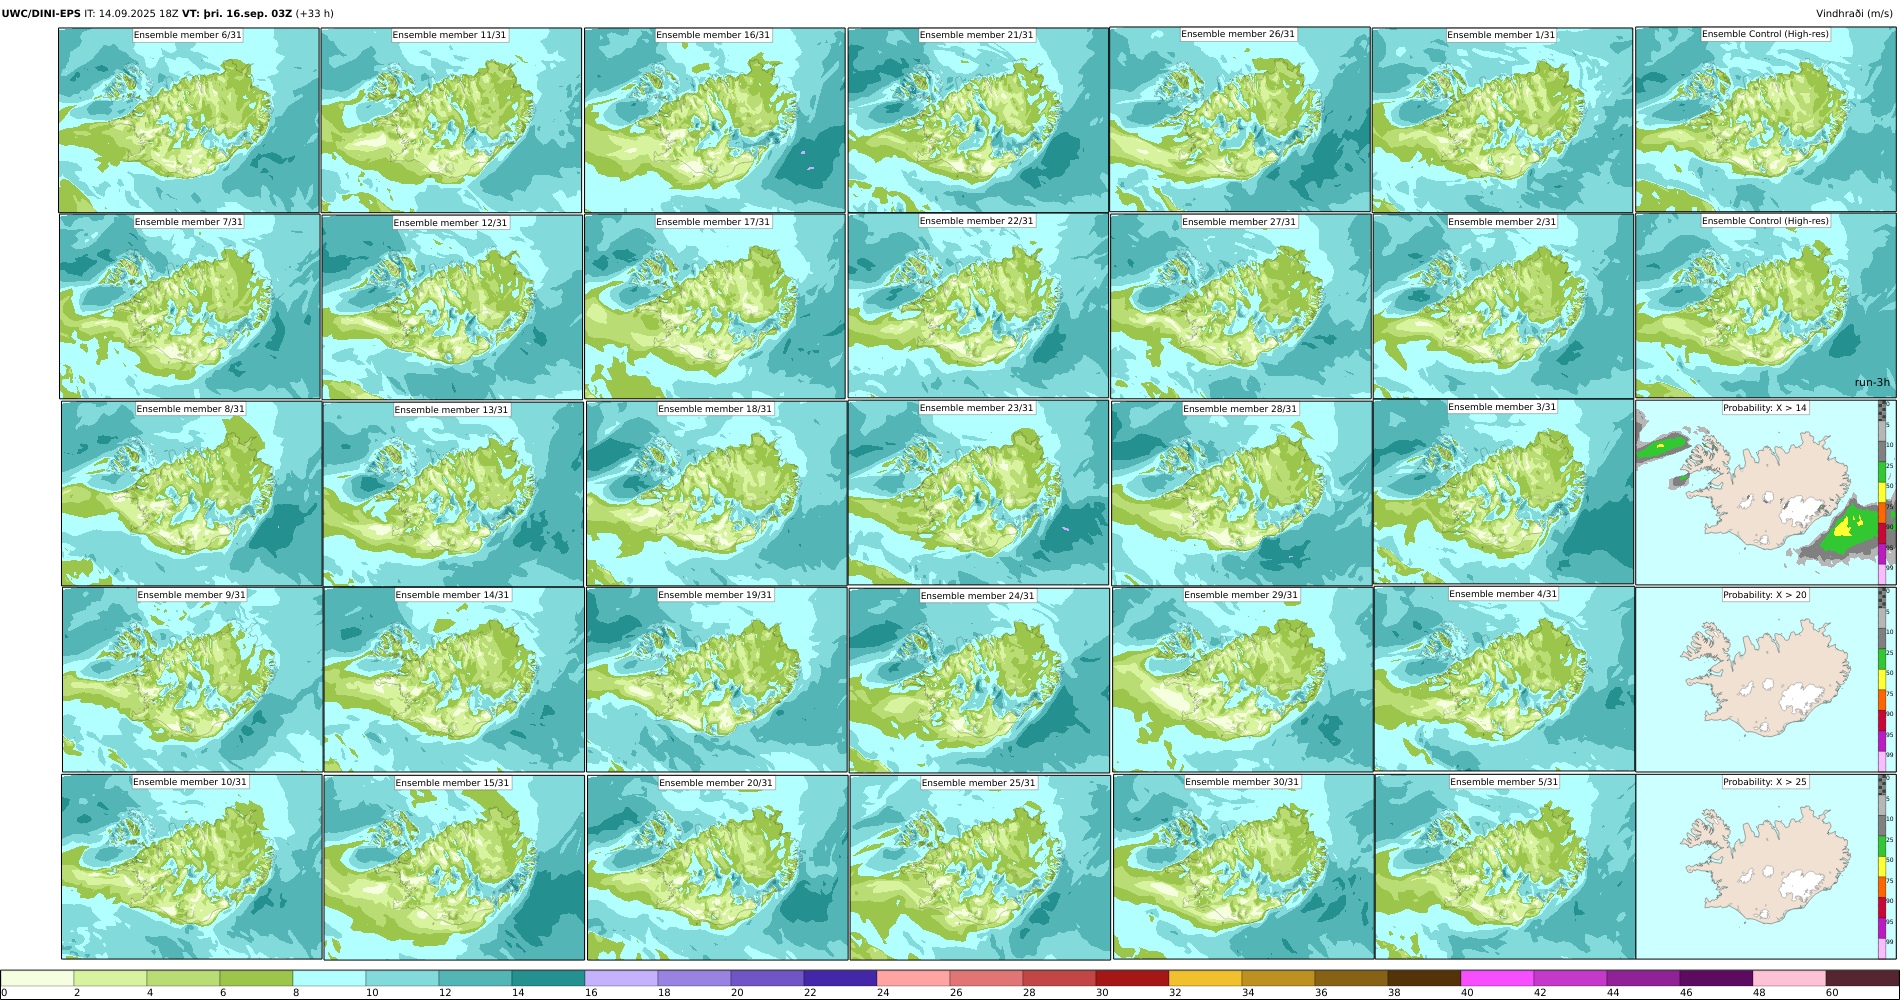The width and height of the screenshot is (1900, 1000).
Task: Open the Ensemble member 27/31 map
Action: click(1240, 307)
